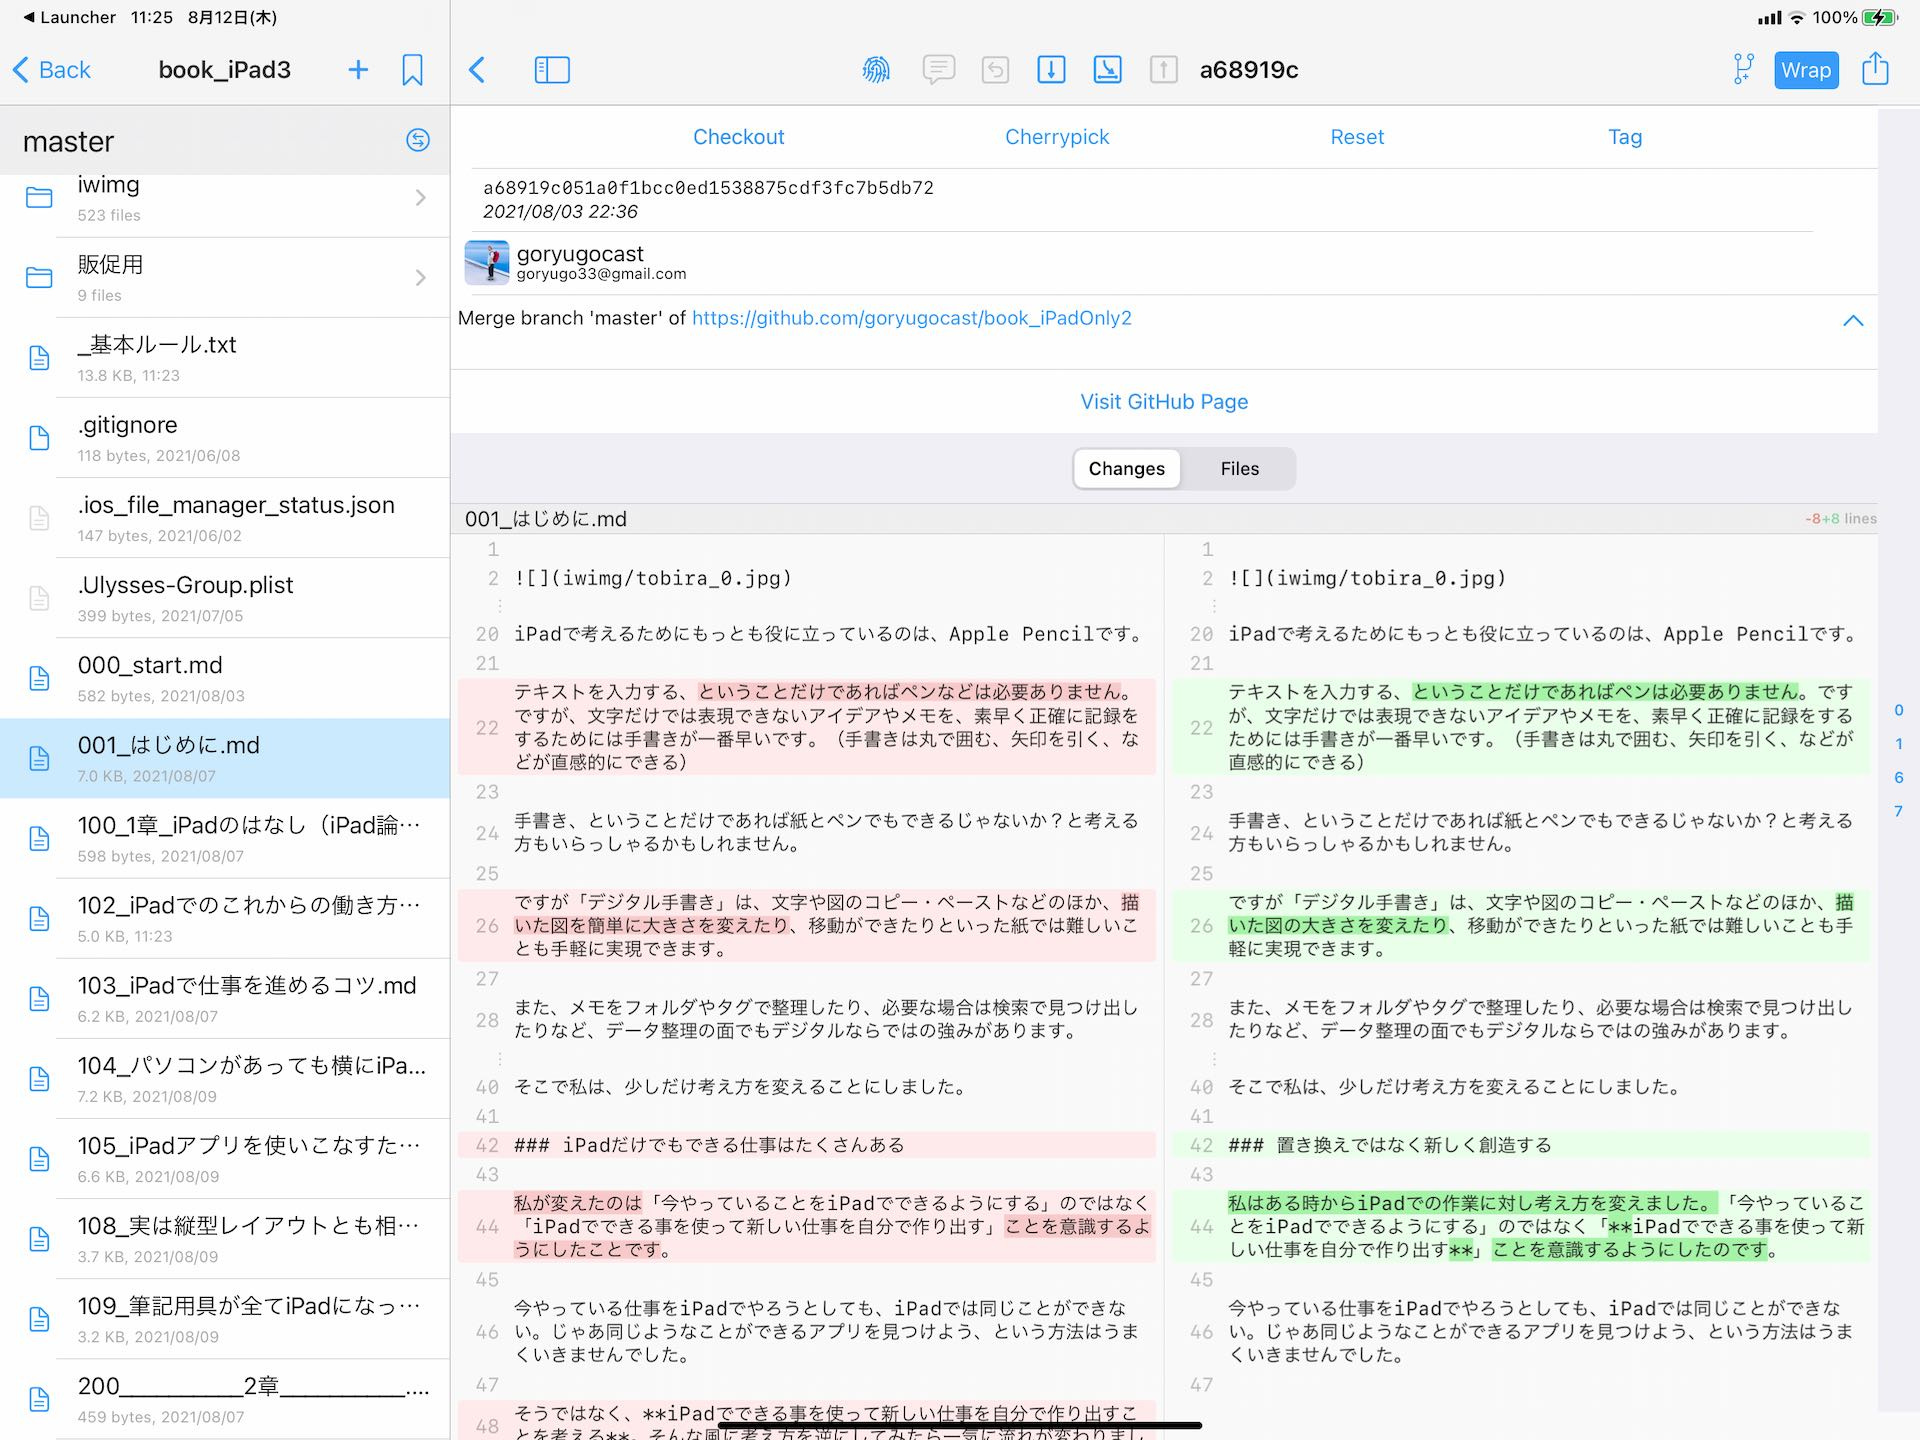Viewport: 1920px width, 1440px height.
Task: Open the commit message bubble icon
Action: (938, 70)
